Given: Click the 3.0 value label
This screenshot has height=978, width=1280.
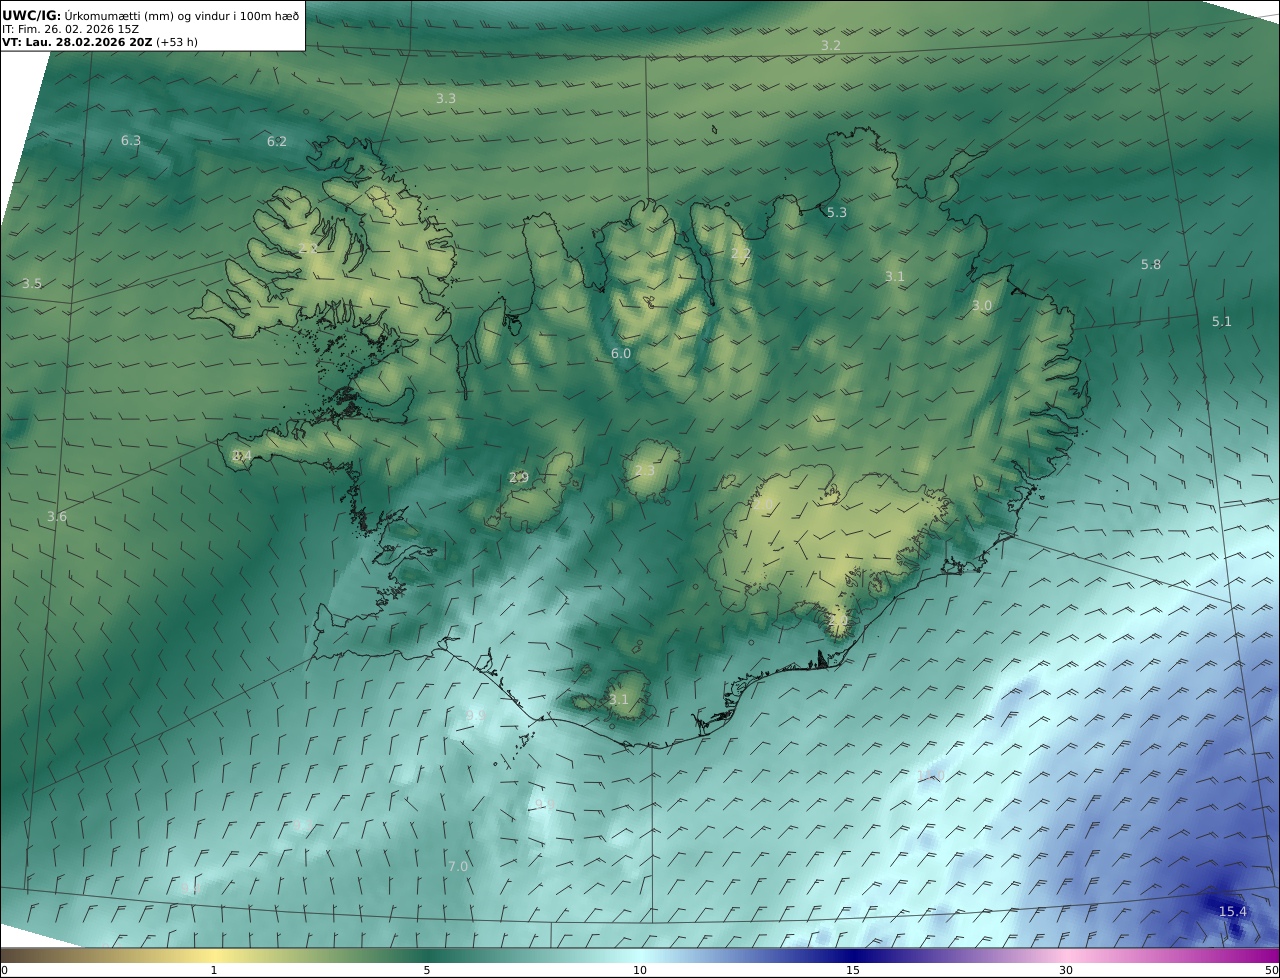Looking at the screenshot, I should pos(982,306).
